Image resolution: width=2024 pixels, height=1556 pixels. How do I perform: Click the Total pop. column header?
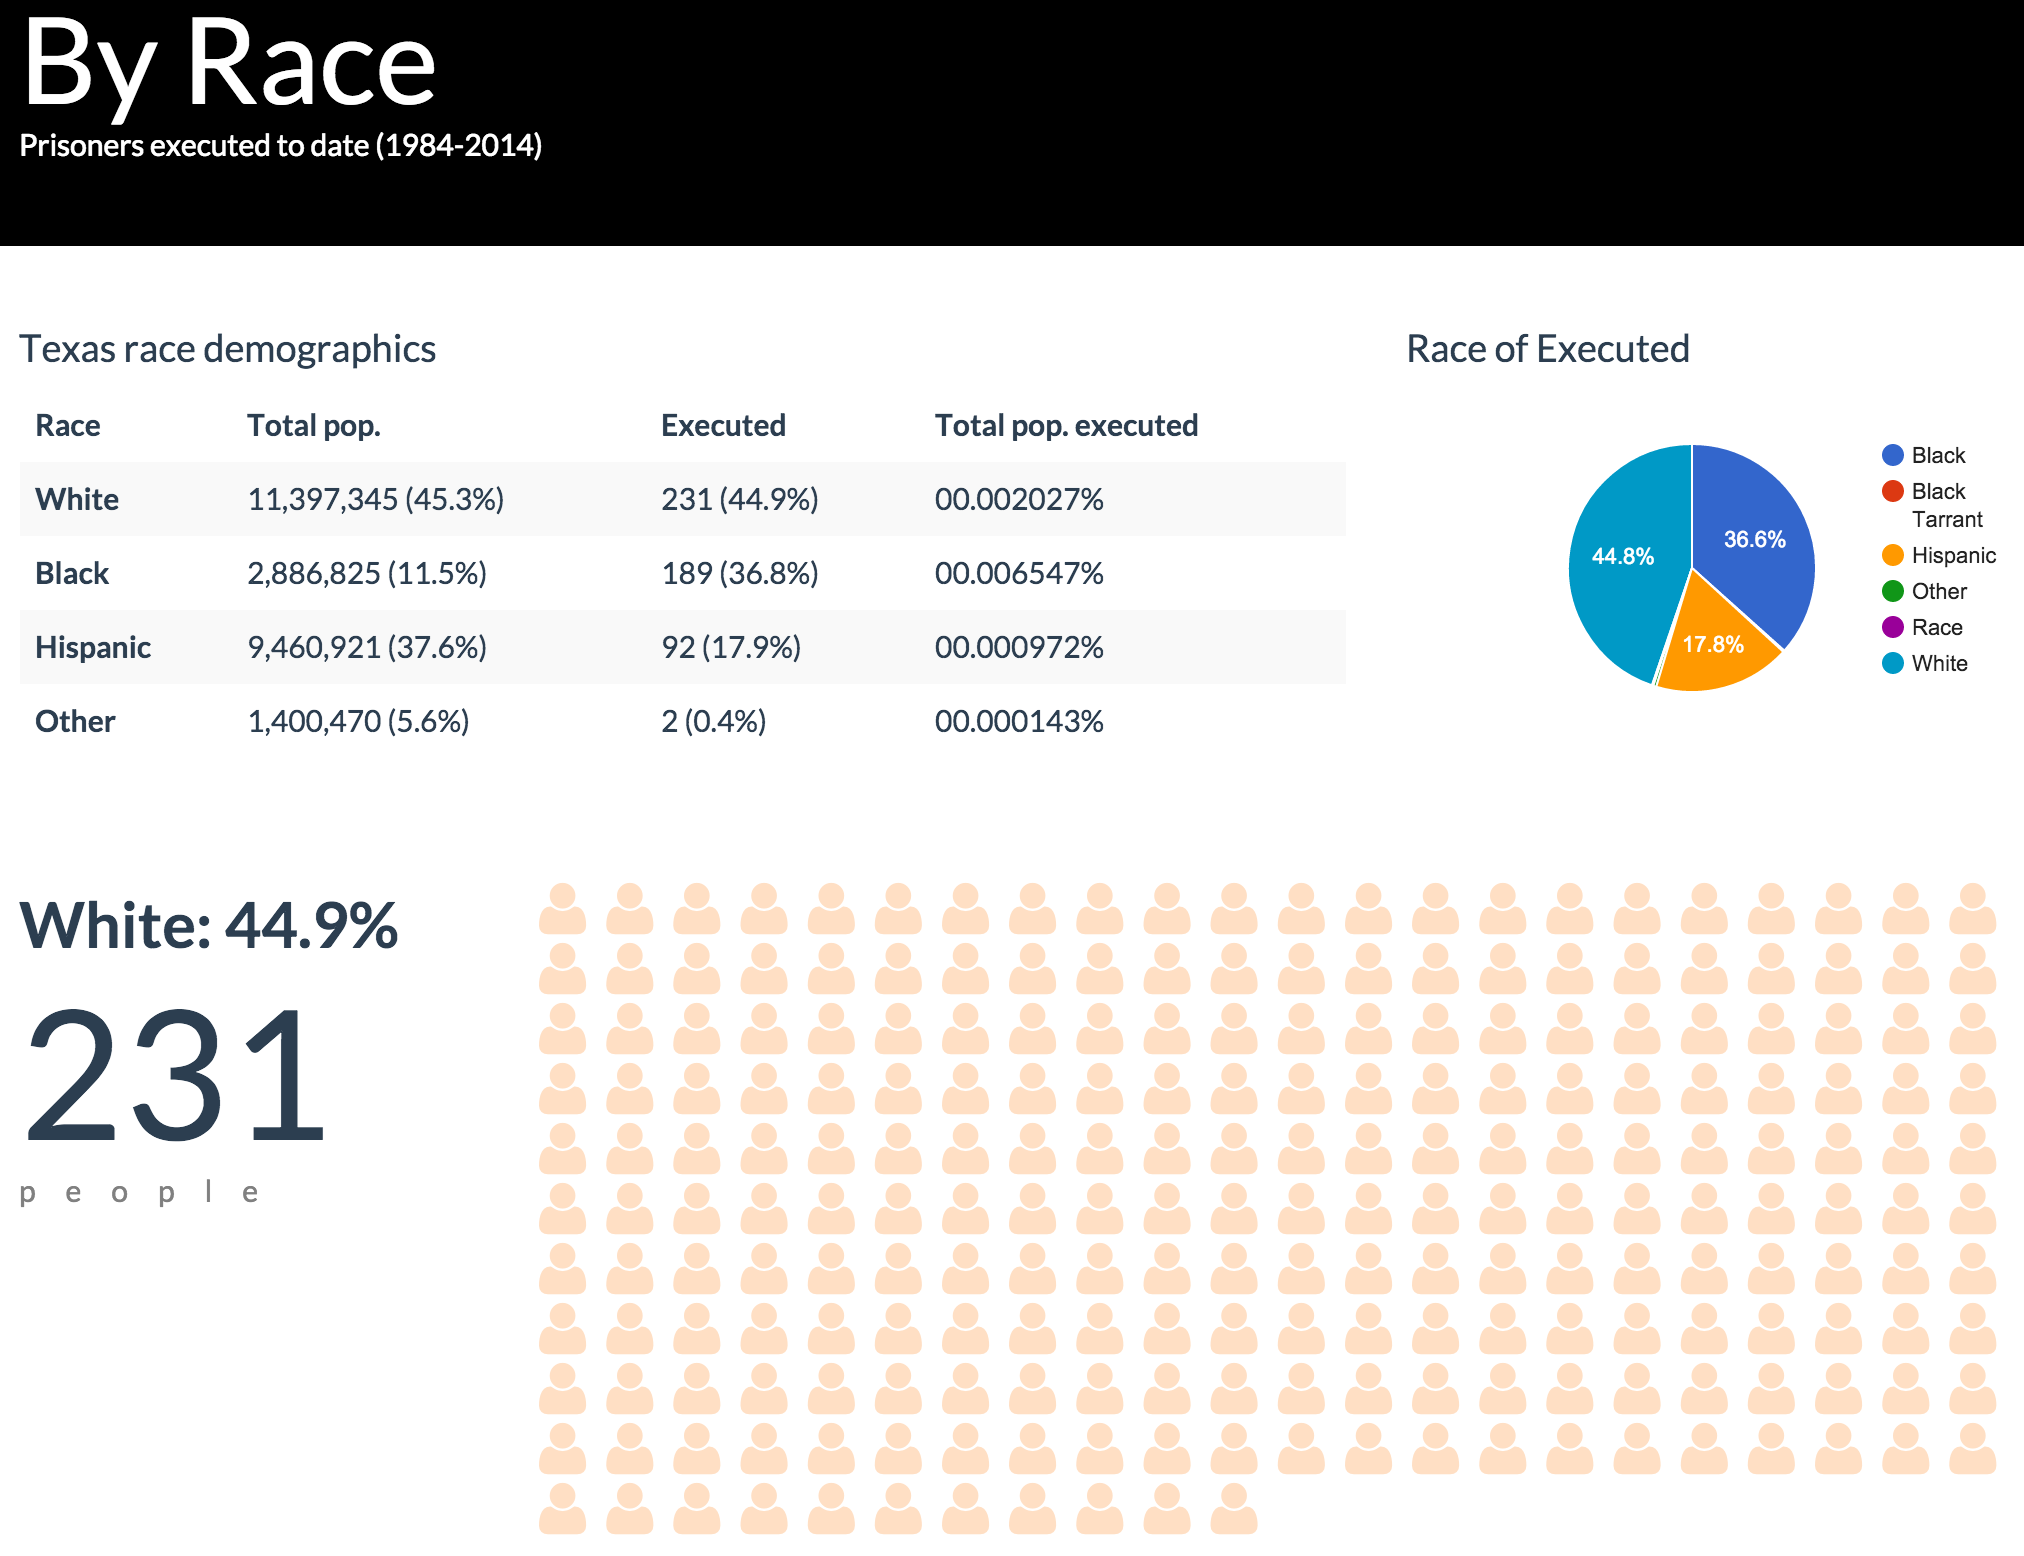coord(313,425)
